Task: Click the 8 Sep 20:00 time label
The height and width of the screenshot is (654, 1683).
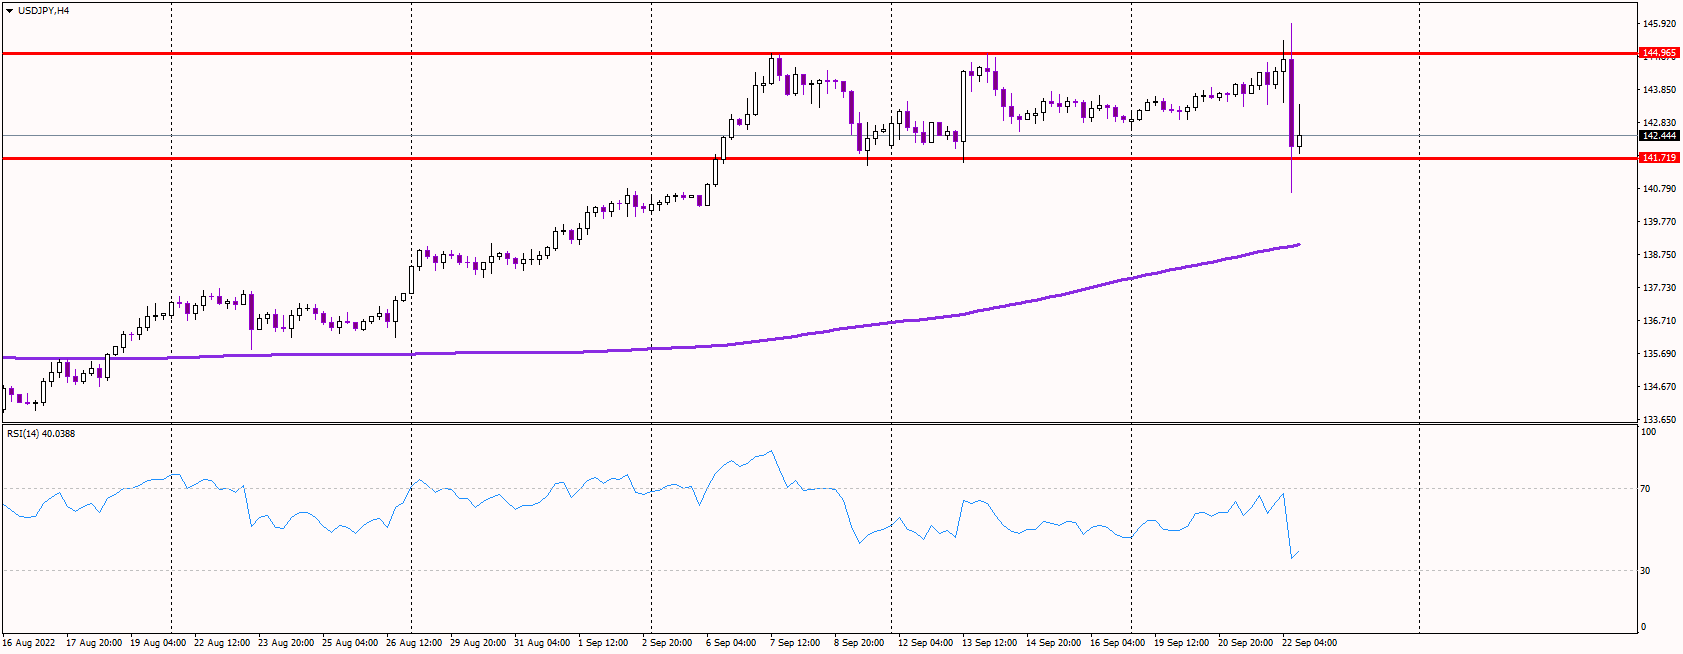Action: click(x=859, y=643)
